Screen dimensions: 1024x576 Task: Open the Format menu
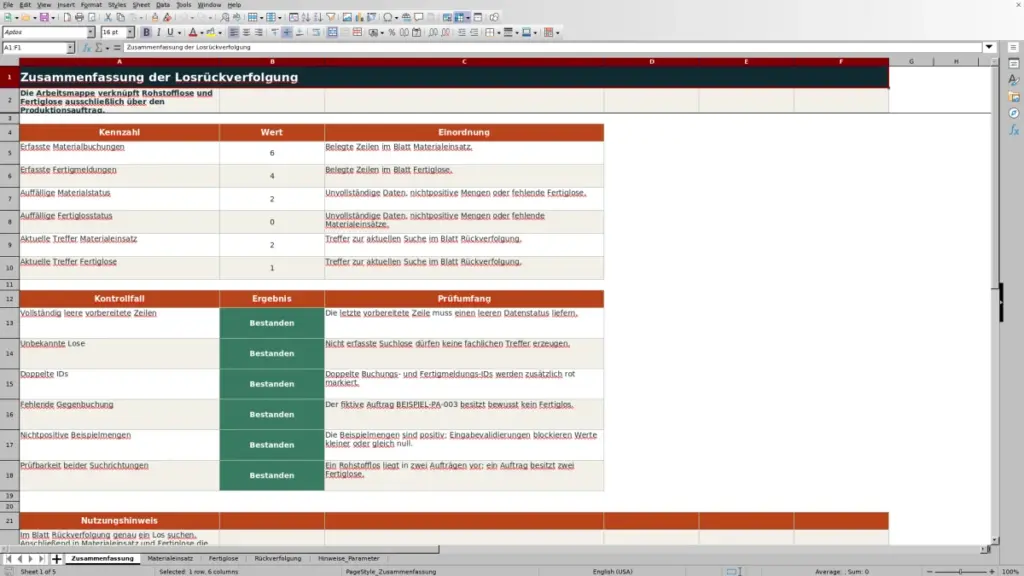coord(91,5)
